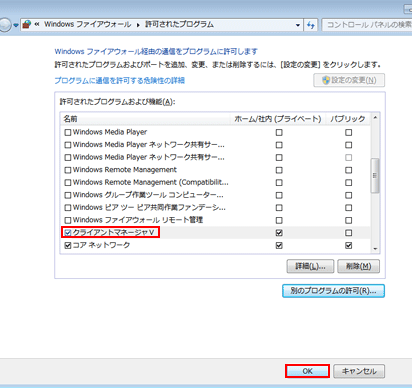
Task: Select the Windows グループ作業ツール row text
Action: point(148,195)
